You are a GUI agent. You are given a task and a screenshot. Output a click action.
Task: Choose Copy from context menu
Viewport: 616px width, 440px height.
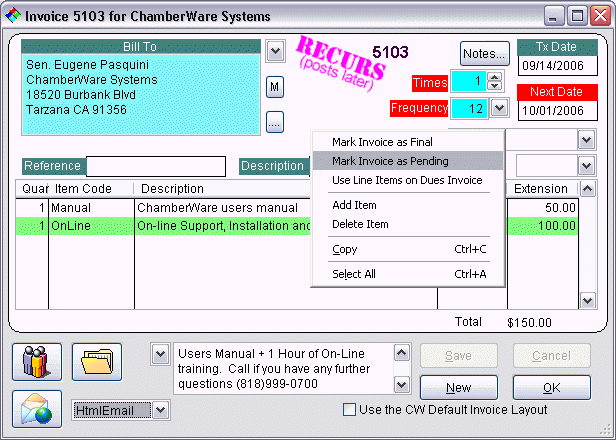(x=408, y=249)
